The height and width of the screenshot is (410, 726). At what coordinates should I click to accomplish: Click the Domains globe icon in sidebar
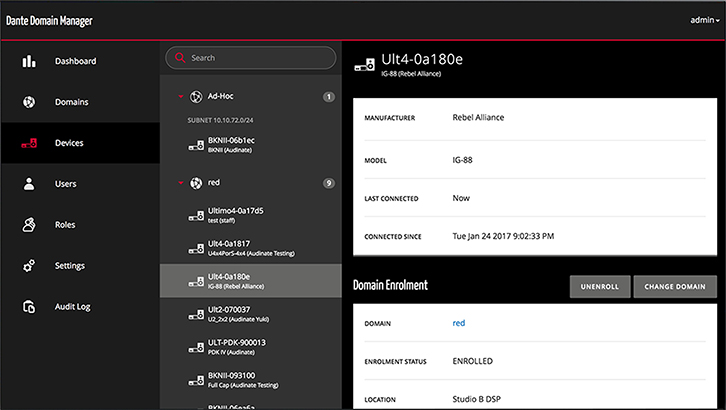click(x=29, y=102)
